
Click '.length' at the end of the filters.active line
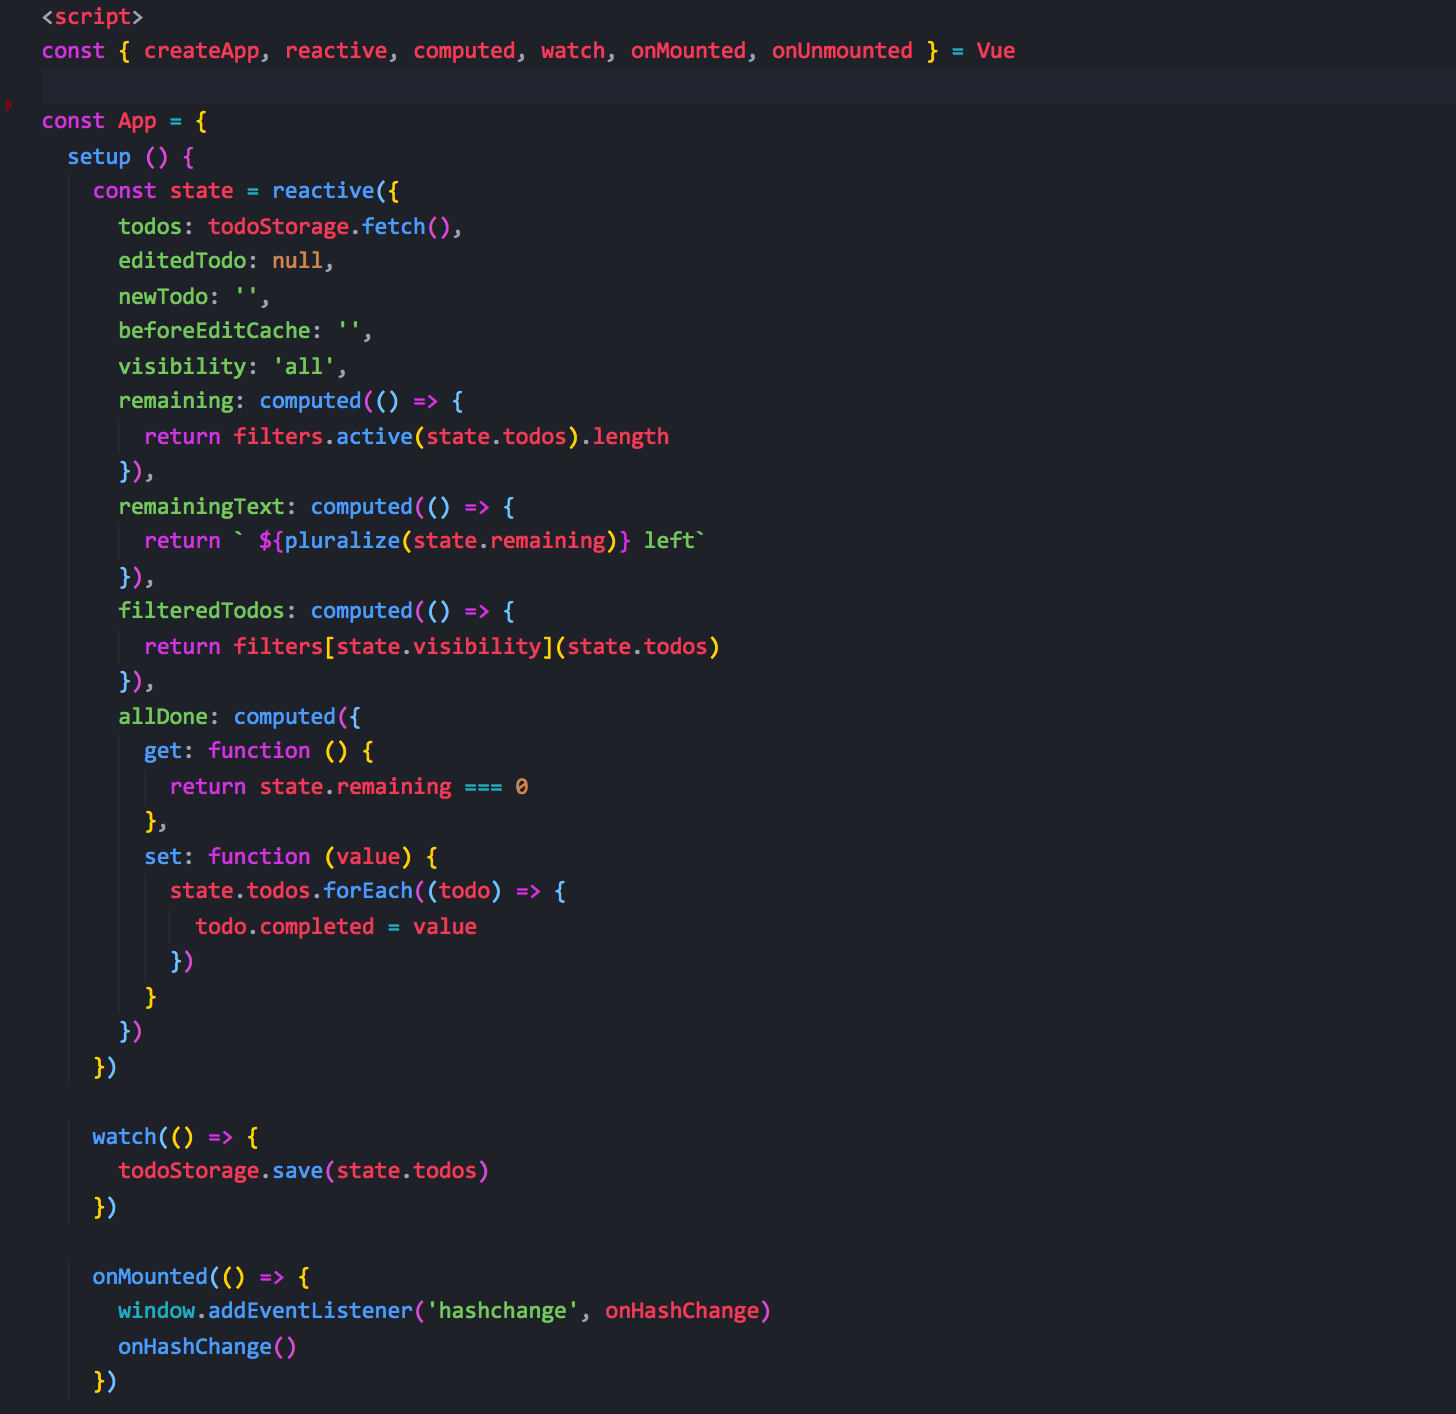pos(625,437)
